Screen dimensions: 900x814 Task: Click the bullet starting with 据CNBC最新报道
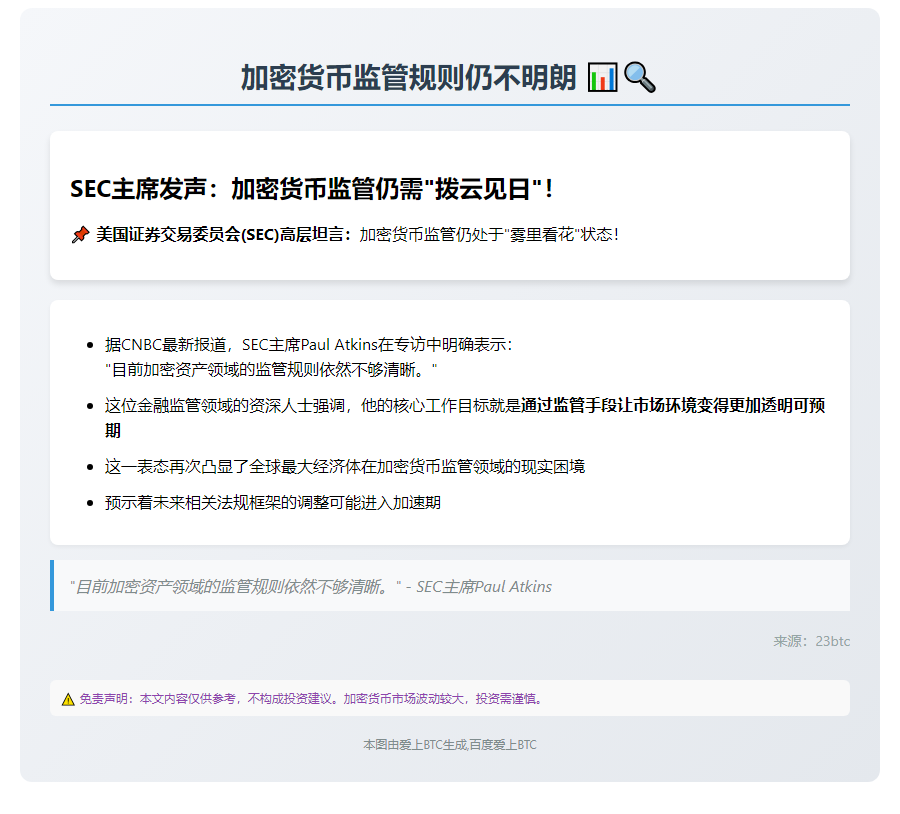click(x=309, y=345)
